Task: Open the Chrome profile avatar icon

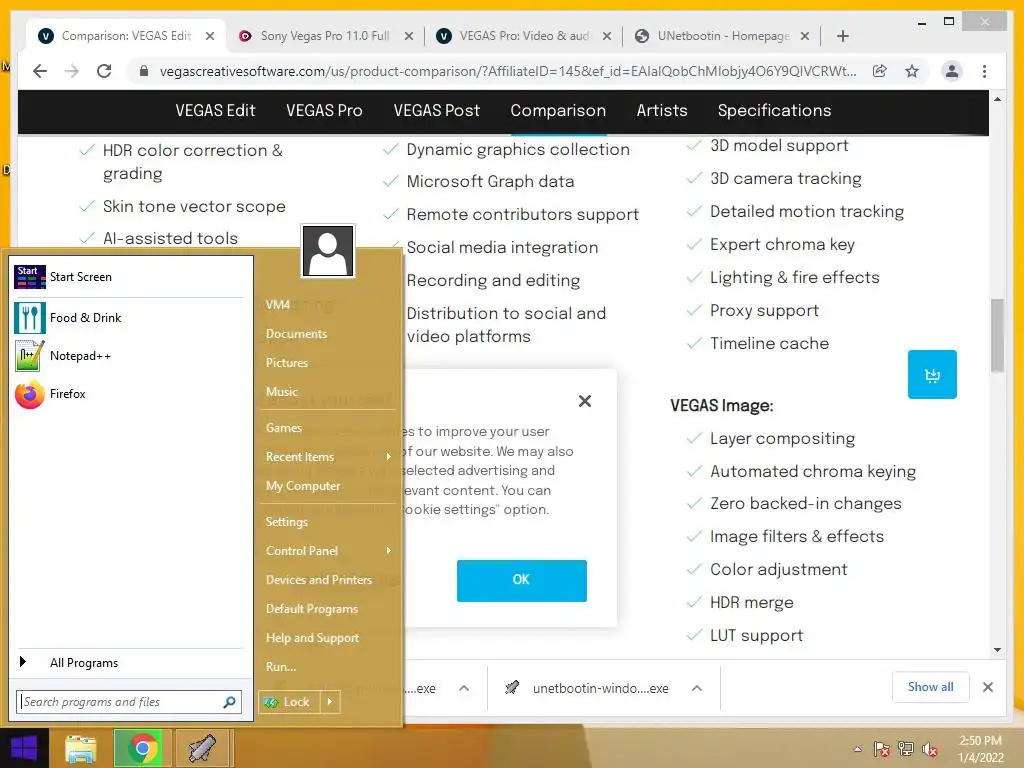Action: [952, 71]
